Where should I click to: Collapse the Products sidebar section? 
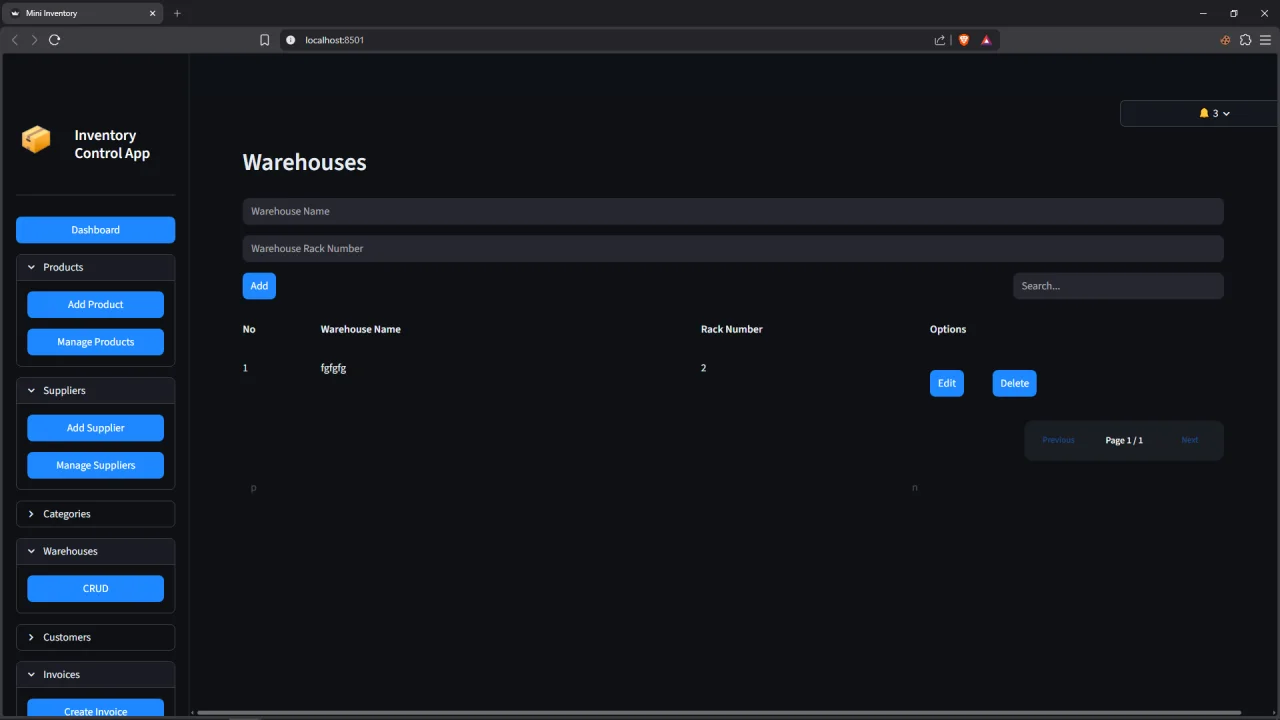95,267
